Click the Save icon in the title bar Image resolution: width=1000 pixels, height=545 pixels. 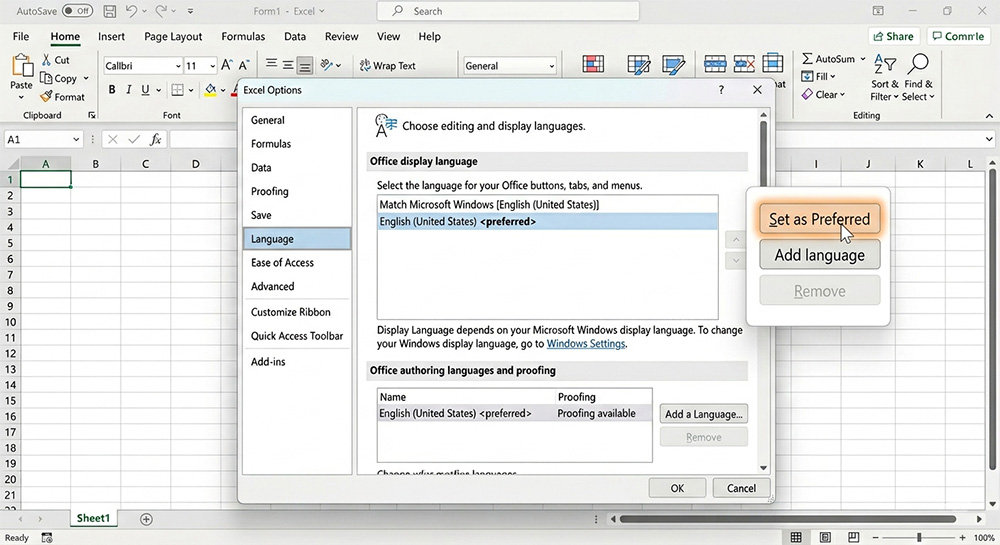pyautogui.click(x=110, y=11)
